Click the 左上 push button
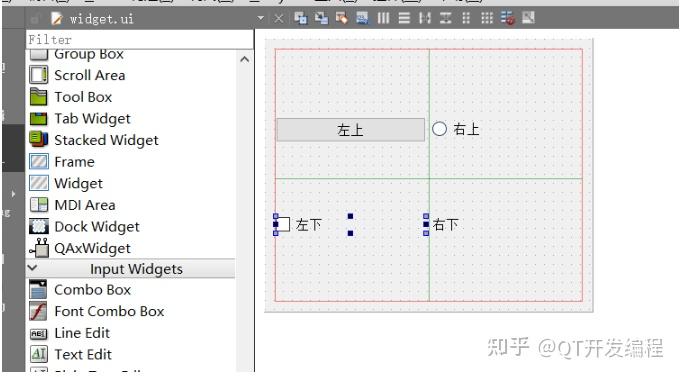Screen dimensions: 680x377 point(350,130)
